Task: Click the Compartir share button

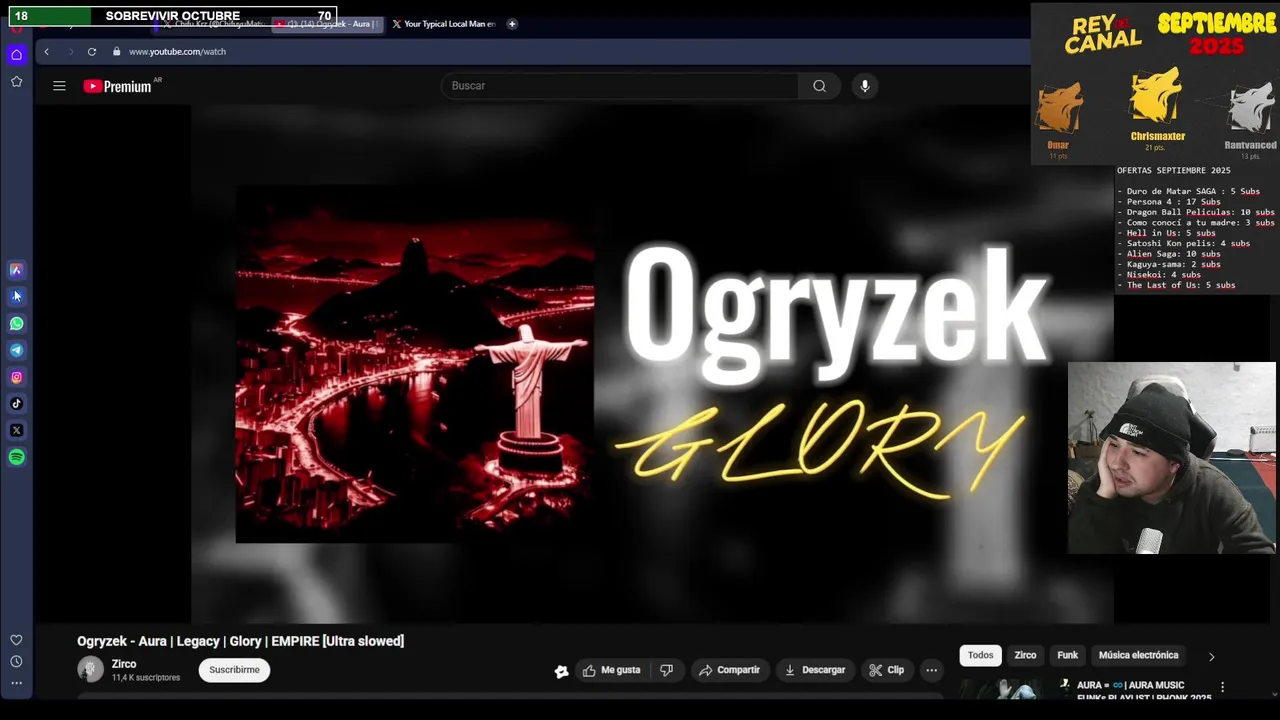Action: click(x=730, y=670)
